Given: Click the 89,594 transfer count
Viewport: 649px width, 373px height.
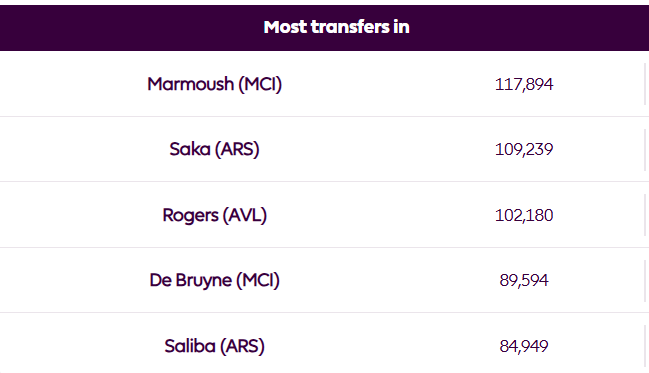Looking at the screenshot, I should 524,280.
